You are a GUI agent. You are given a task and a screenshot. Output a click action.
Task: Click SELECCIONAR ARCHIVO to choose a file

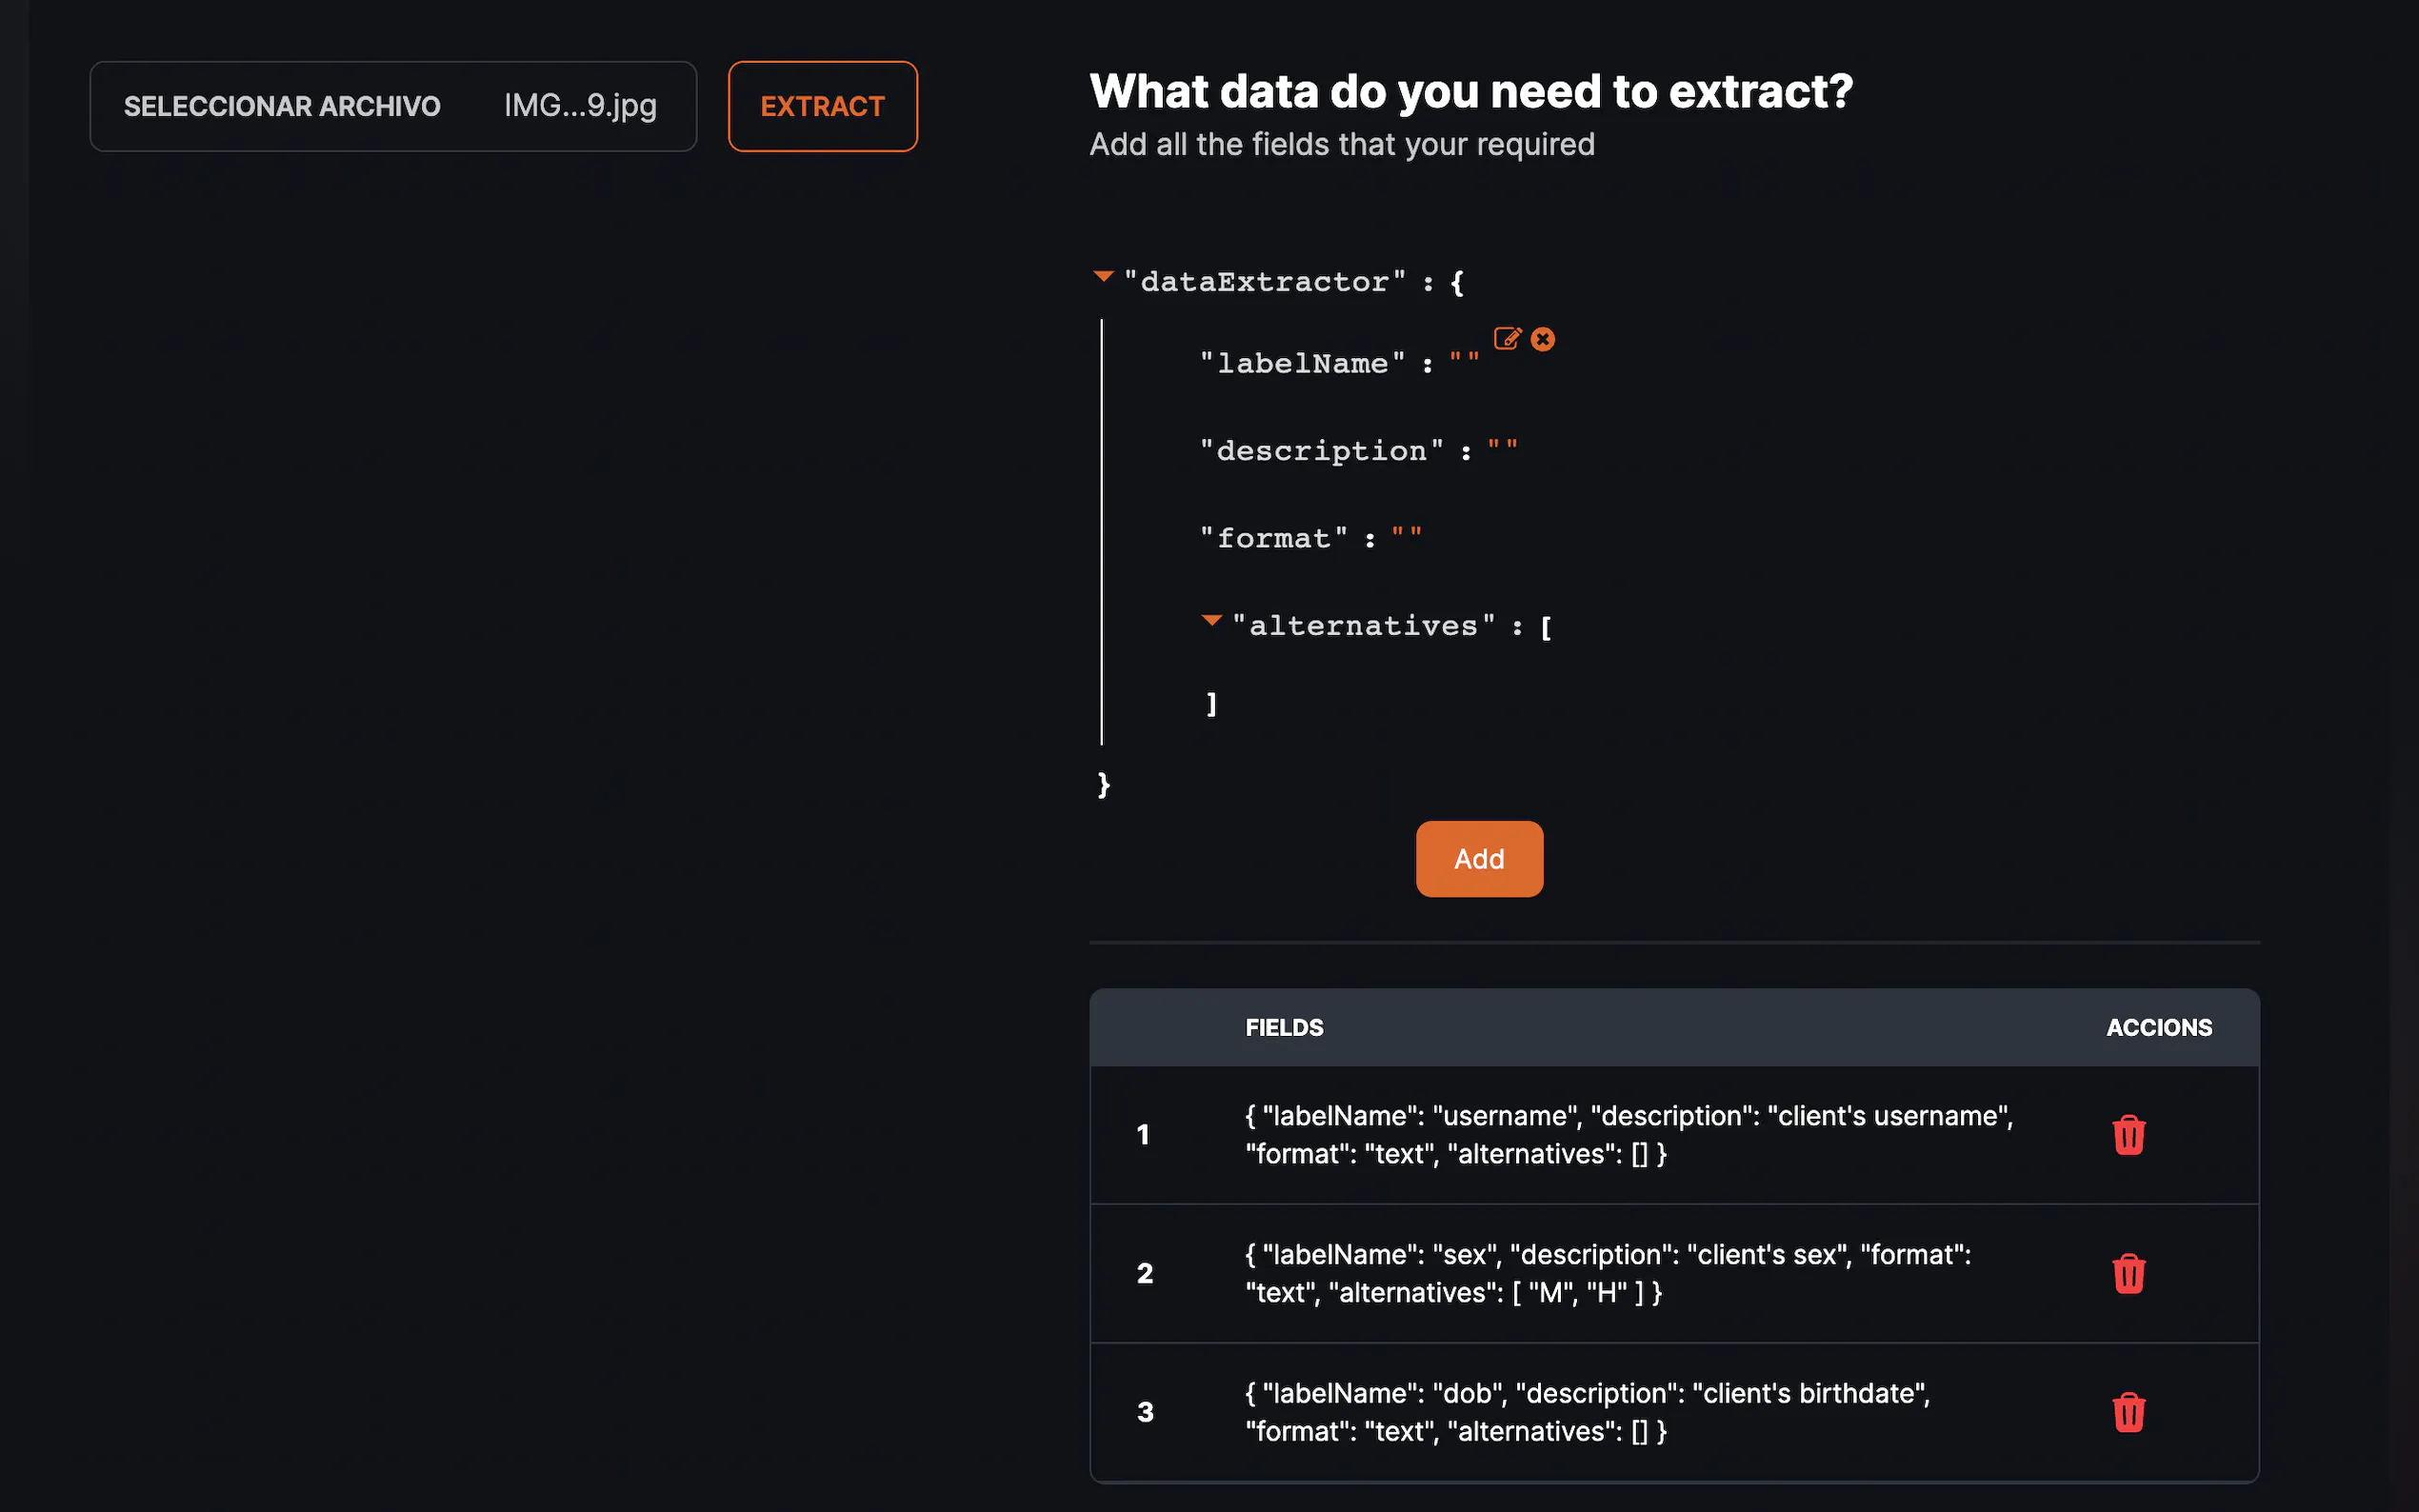(282, 106)
